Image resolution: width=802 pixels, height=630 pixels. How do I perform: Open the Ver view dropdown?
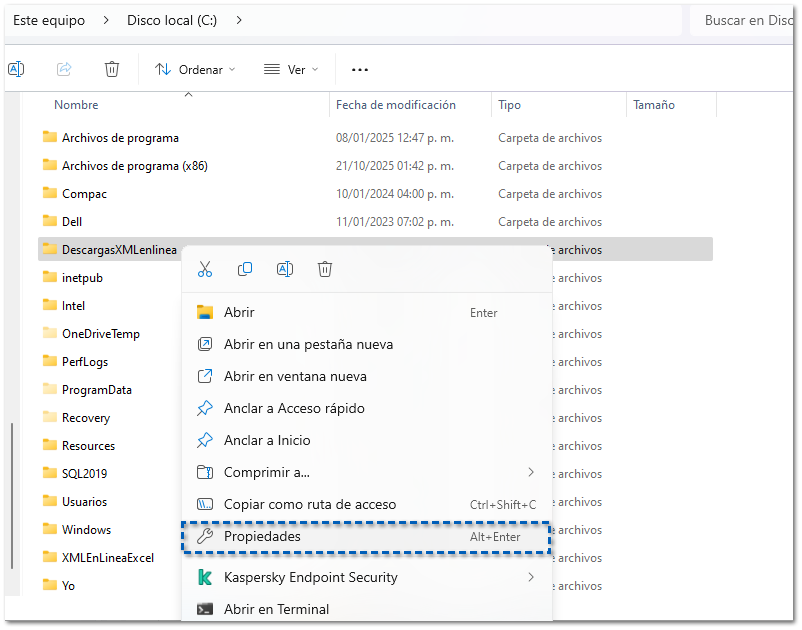coord(291,70)
